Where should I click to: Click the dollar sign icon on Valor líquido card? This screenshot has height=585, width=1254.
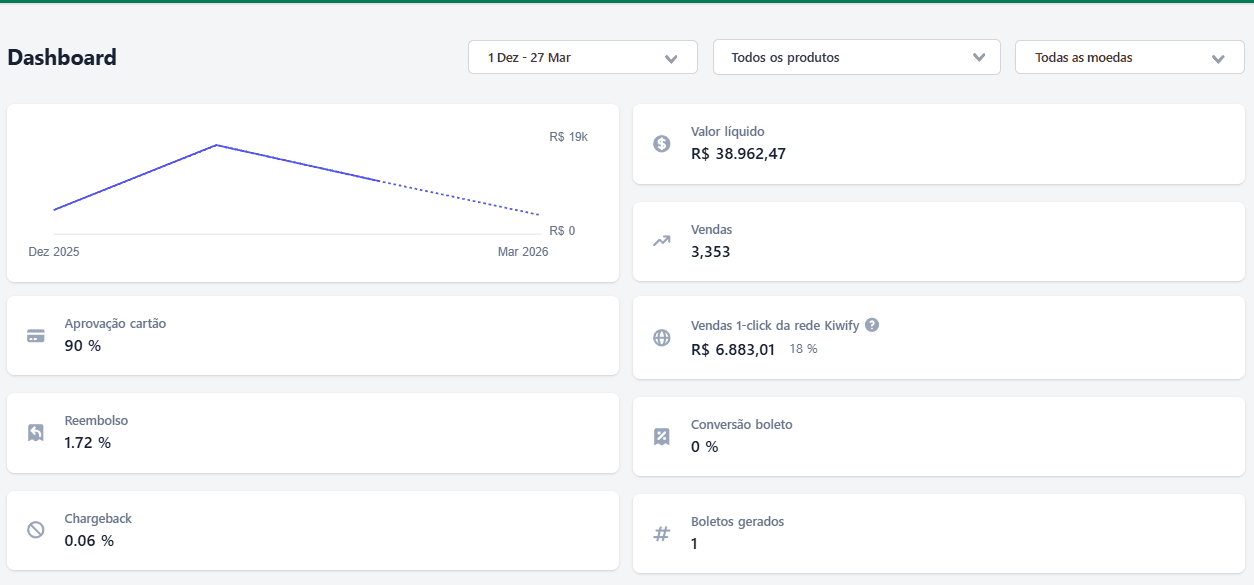(x=661, y=143)
